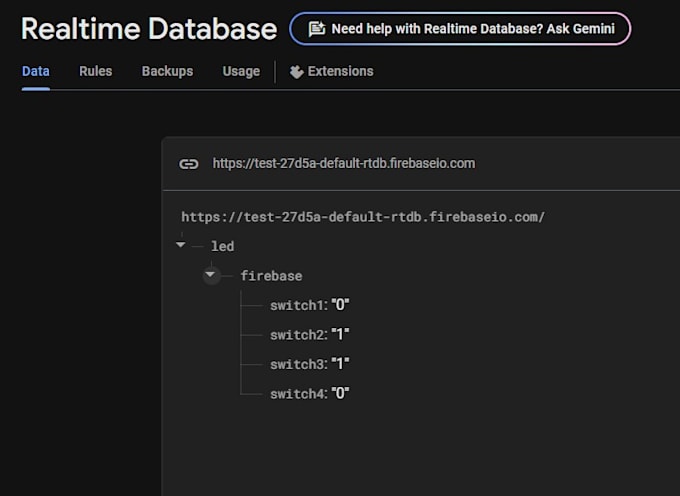Edit the switch1 value "0"
Image resolution: width=680 pixels, height=496 pixels.
pos(340,305)
